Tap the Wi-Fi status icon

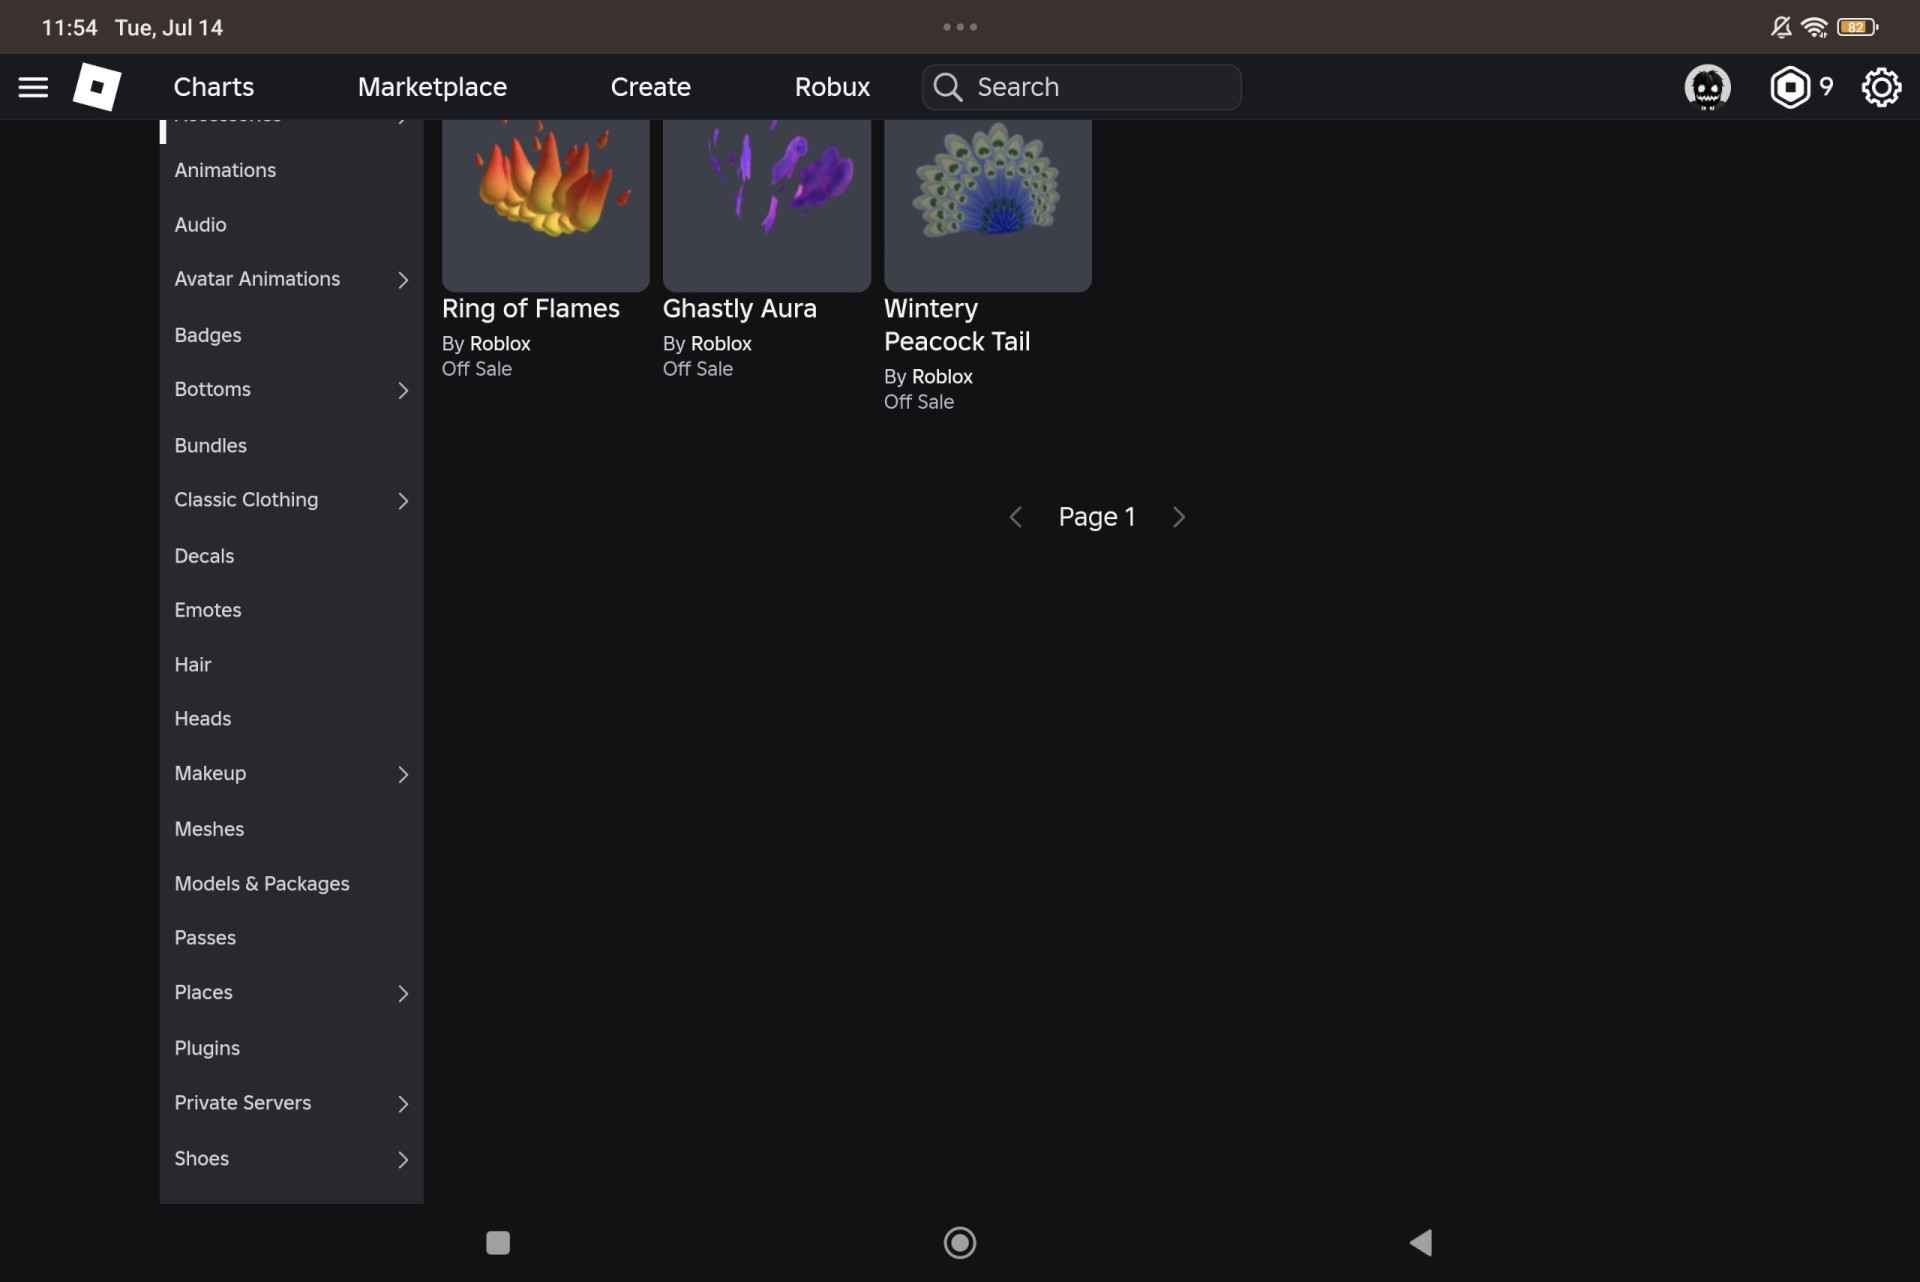(1814, 27)
